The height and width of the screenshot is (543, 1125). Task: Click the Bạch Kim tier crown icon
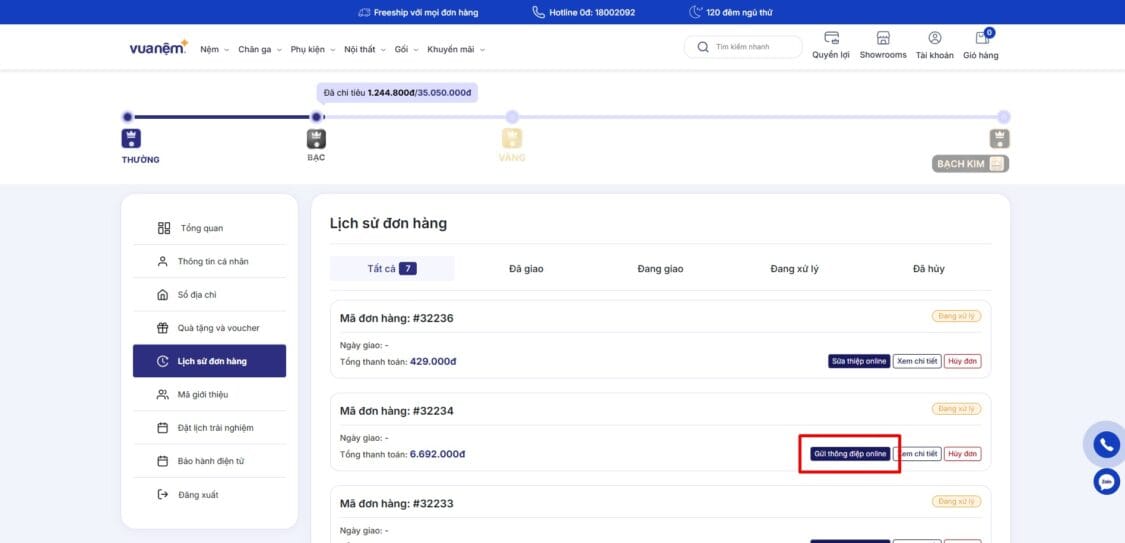pos(999,138)
